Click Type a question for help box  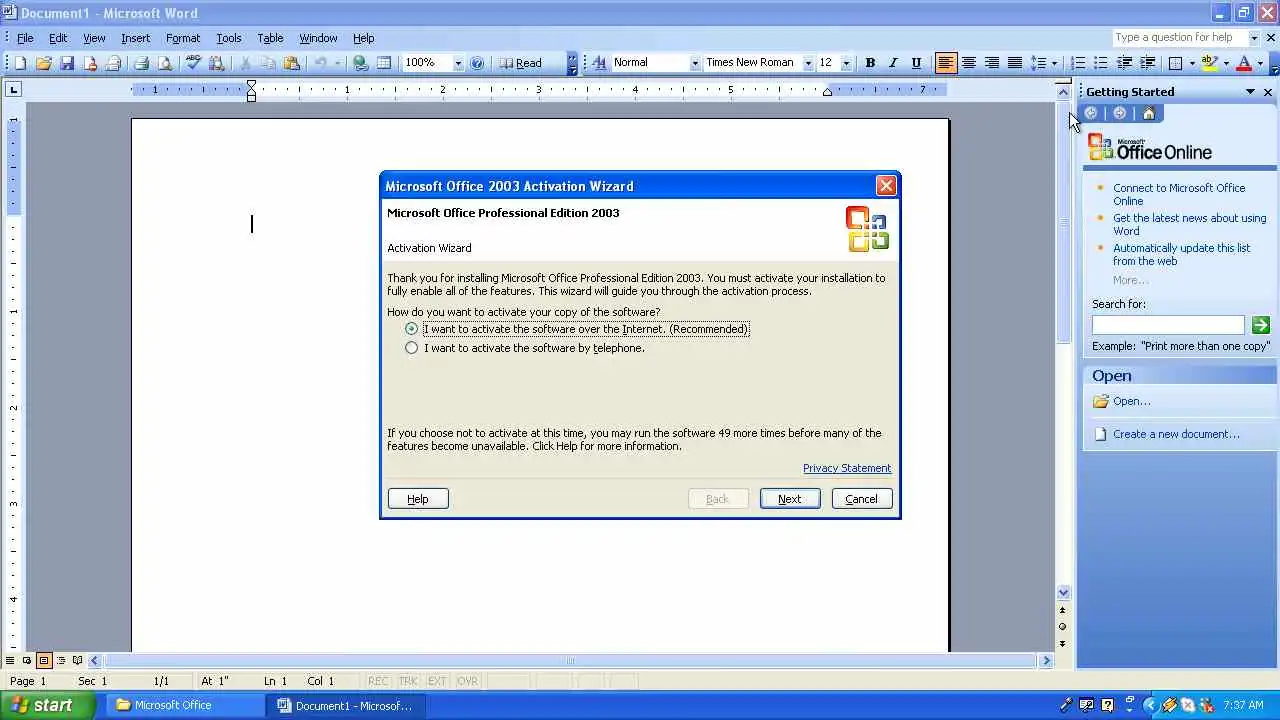(1179, 38)
